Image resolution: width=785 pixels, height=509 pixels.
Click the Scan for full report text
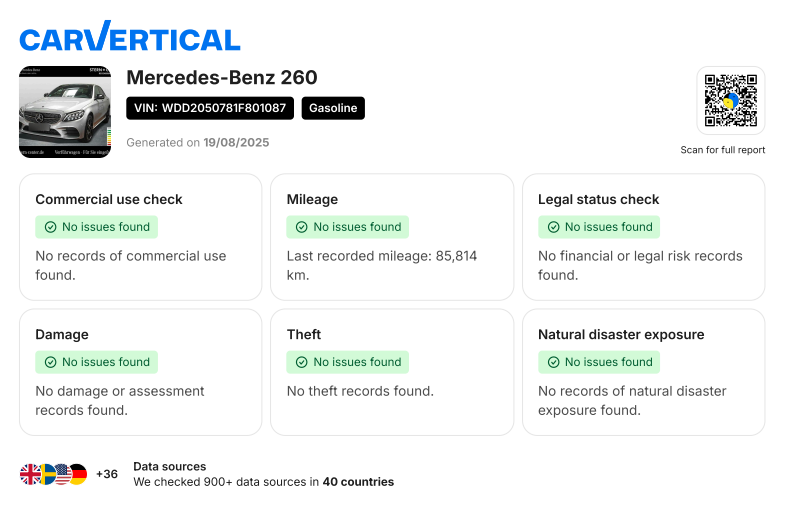click(x=722, y=150)
